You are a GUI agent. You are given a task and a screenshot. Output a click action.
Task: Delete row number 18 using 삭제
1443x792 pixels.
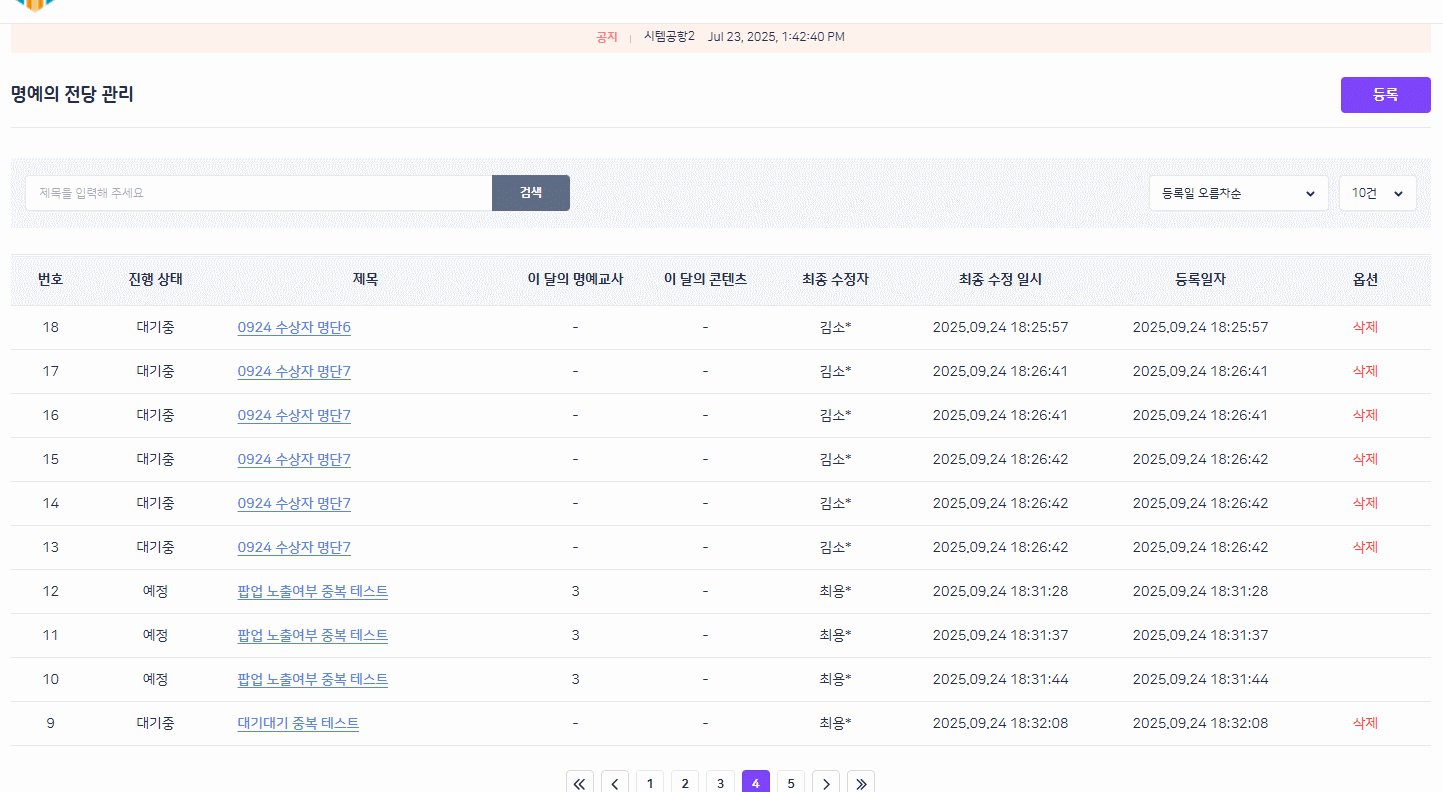[1365, 327]
